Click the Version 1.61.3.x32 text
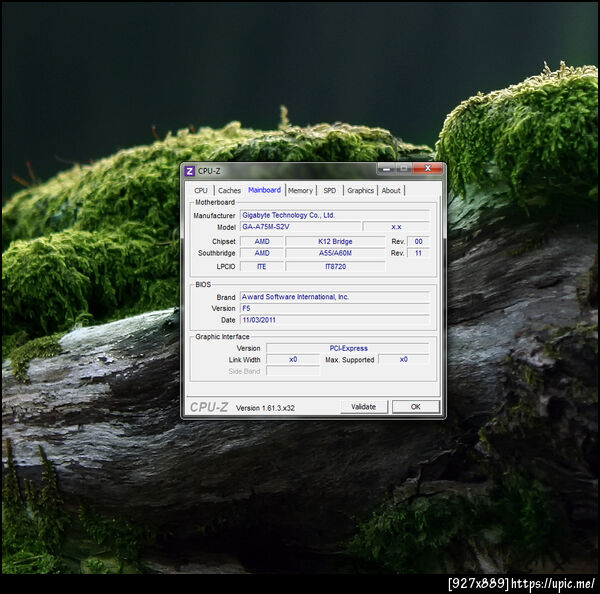This screenshot has width=600, height=594. click(x=265, y=408)
